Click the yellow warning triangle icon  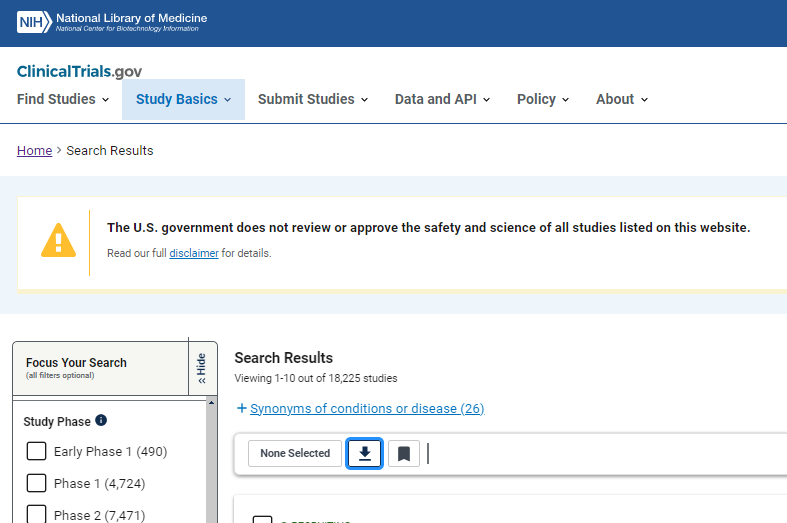click(58, 241)
